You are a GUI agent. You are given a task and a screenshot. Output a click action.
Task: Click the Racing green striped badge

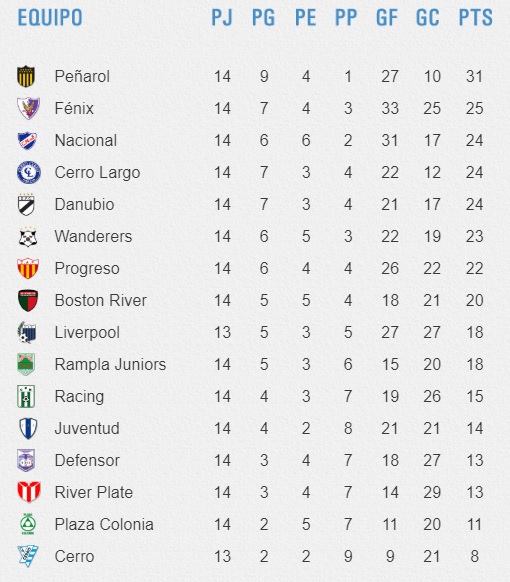pyautogui.click(x=26, y=396)
